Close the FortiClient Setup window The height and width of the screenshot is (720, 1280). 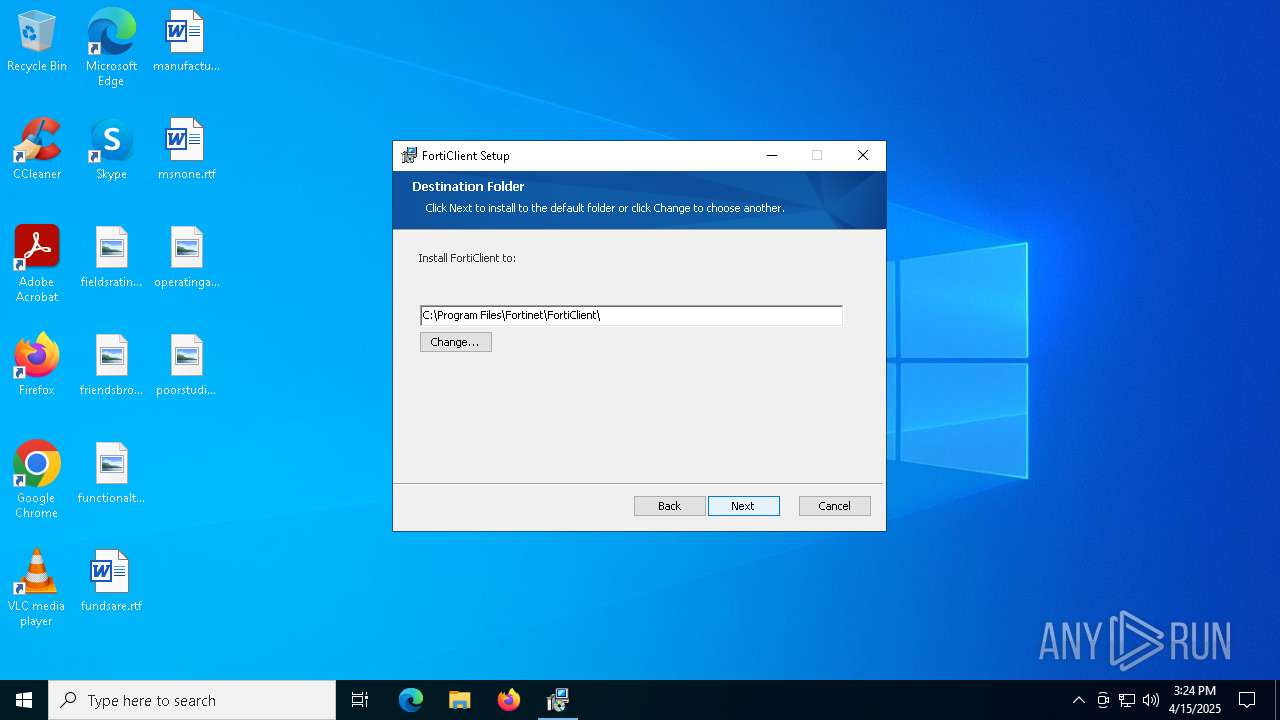(x=863, y=156)
